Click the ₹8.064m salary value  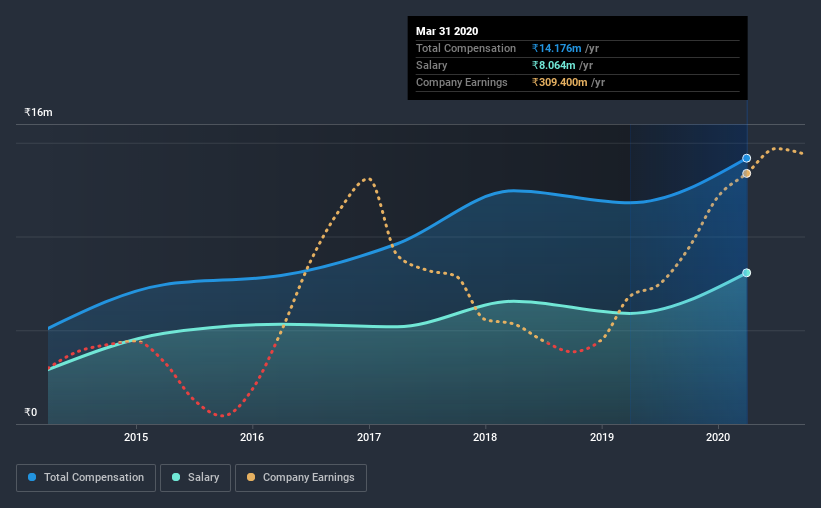coord(553,65)
